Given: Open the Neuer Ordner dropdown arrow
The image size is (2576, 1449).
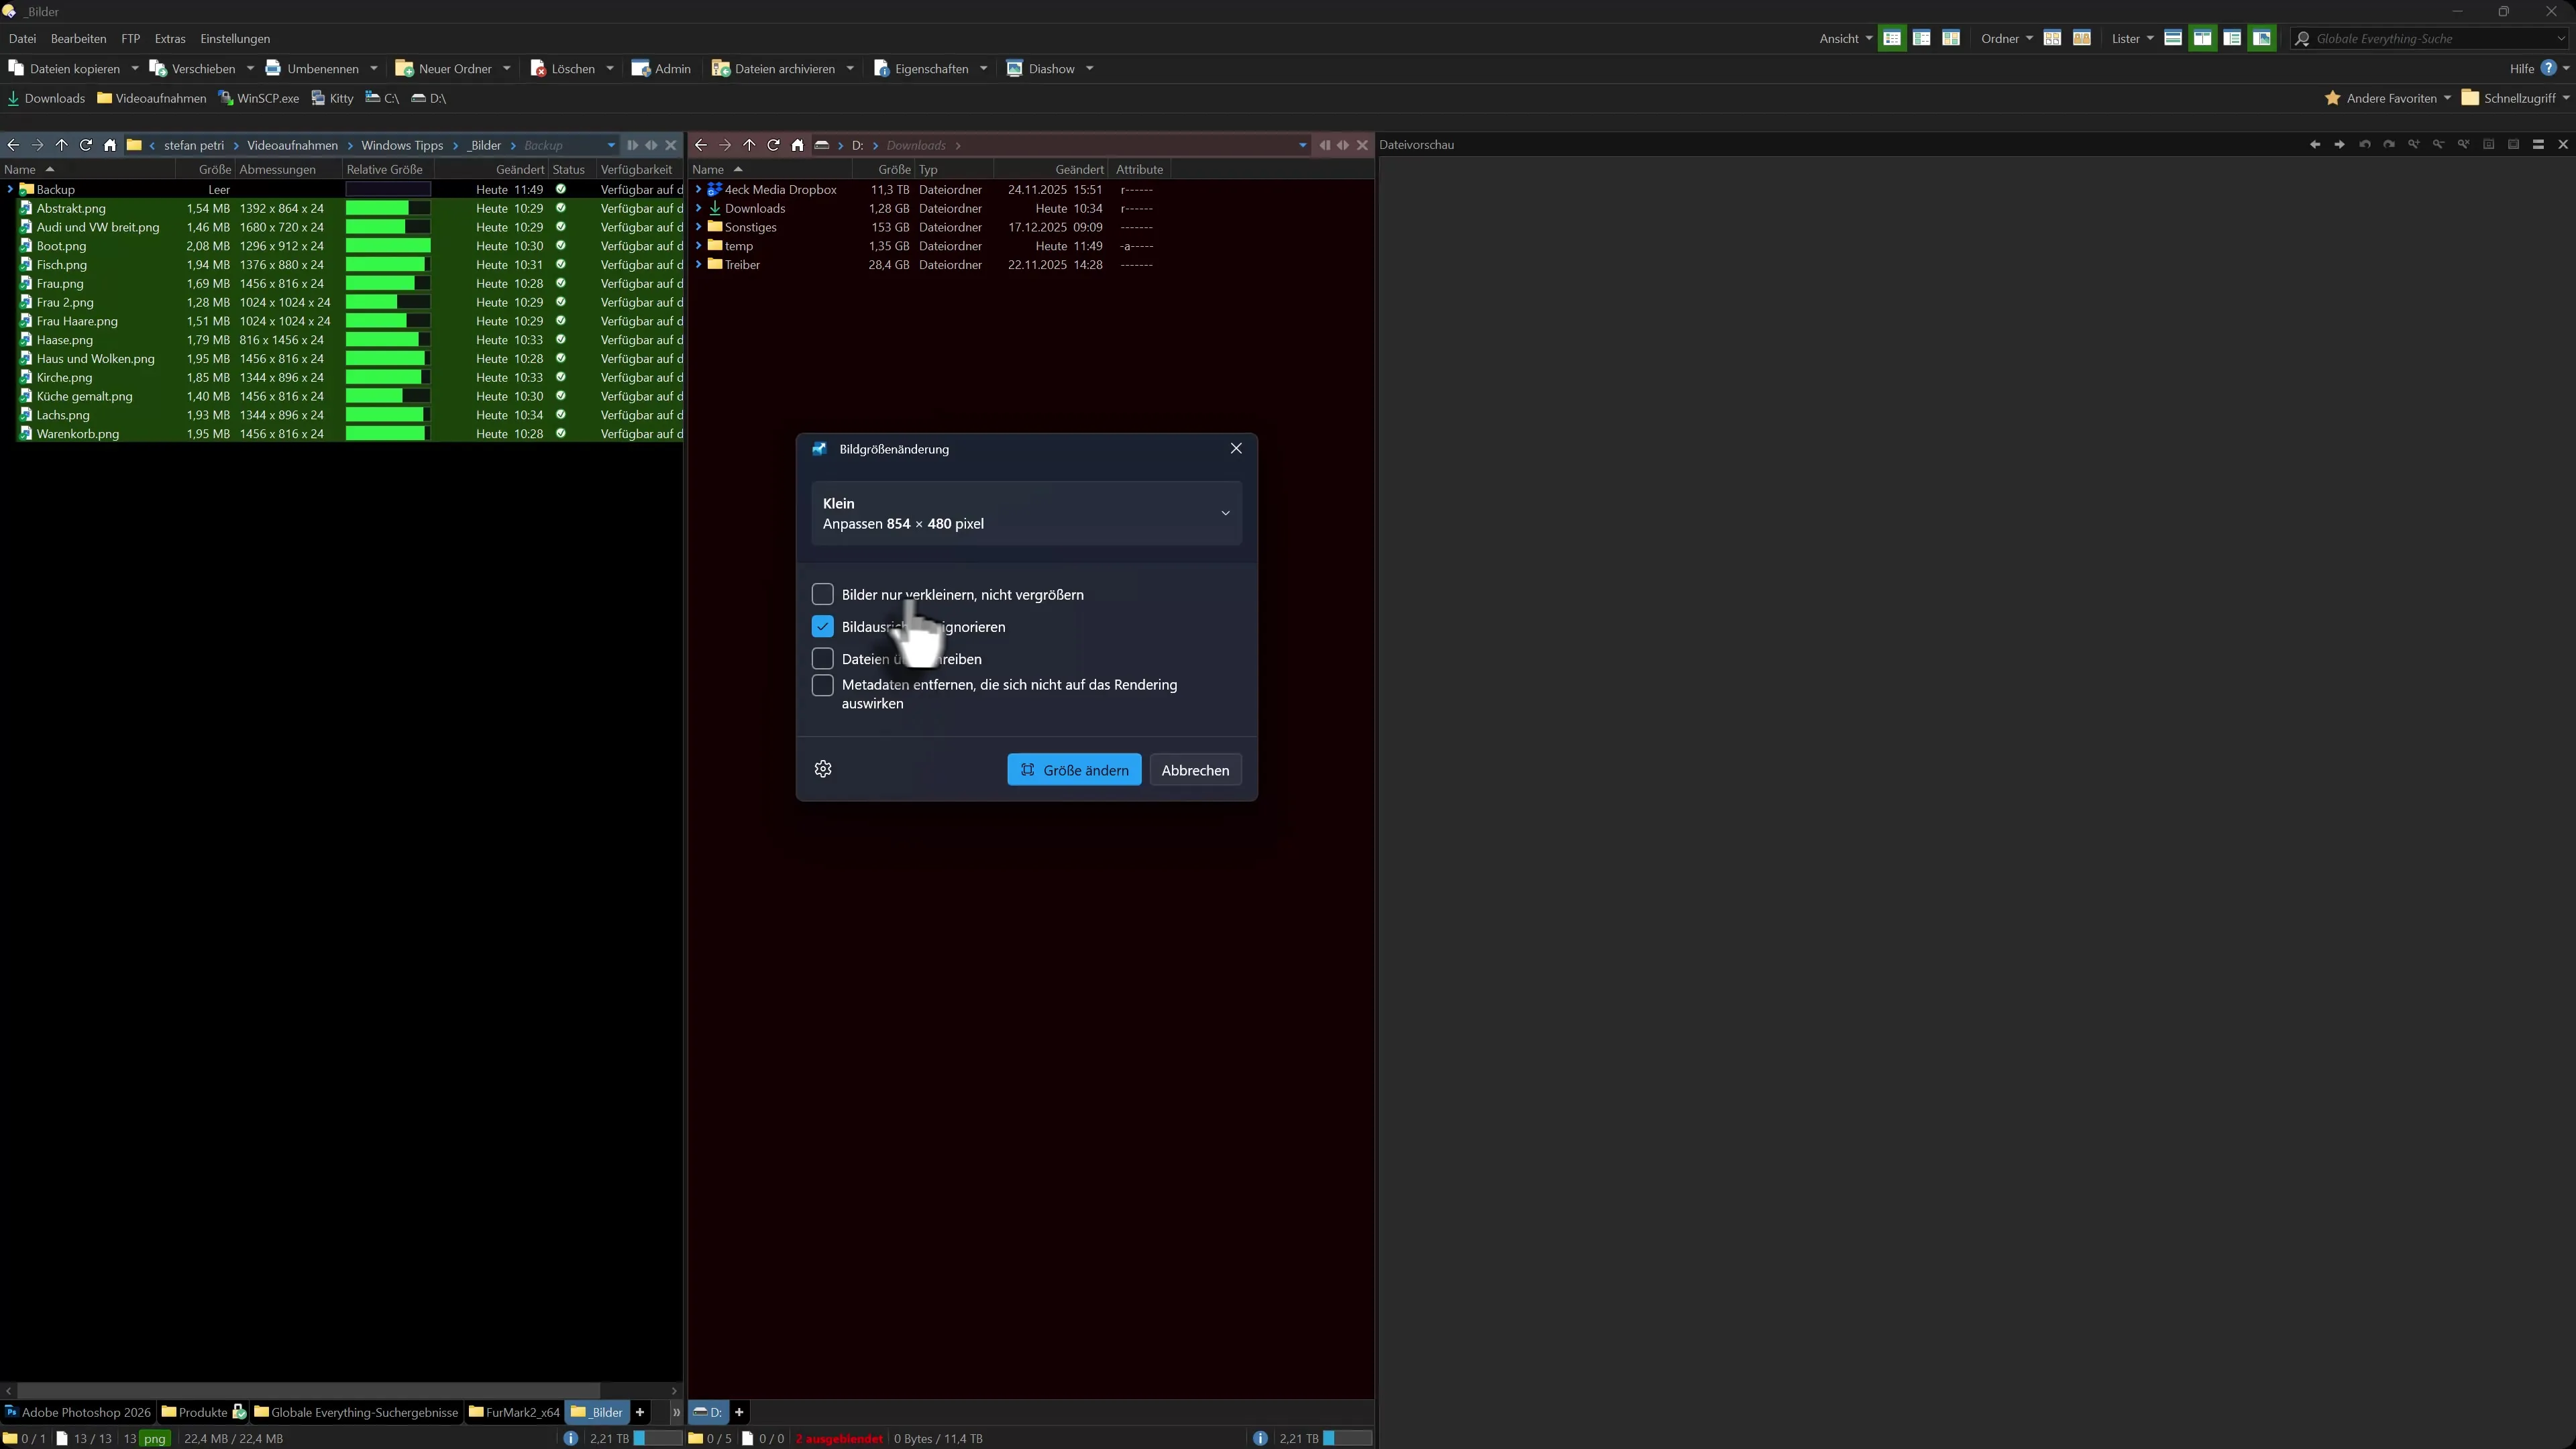Looking at the screenshot, I should pyautogui.click(x=507, y=69).
